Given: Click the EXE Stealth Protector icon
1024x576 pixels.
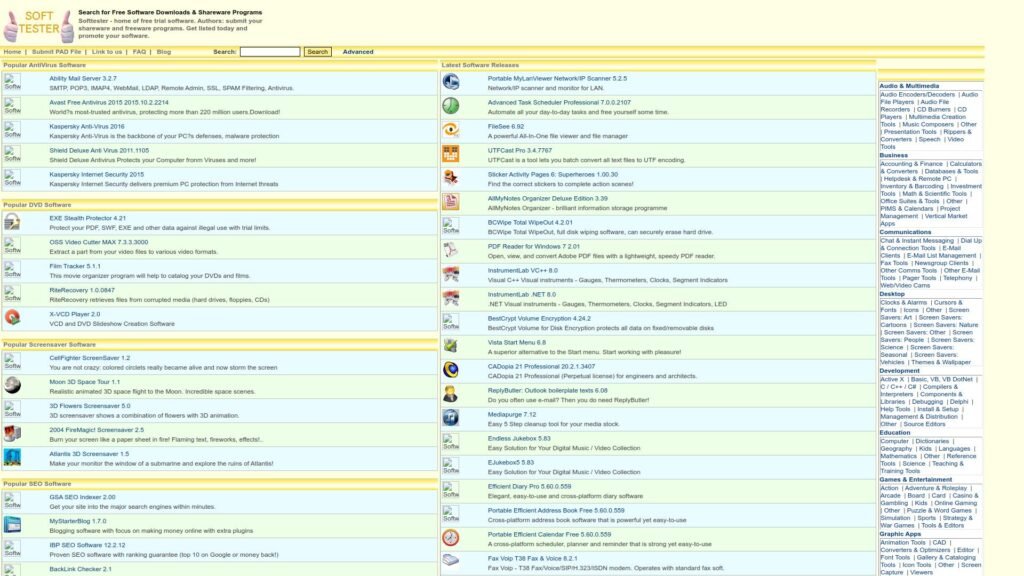Looking at the screenshot, I should coord(12,222).
